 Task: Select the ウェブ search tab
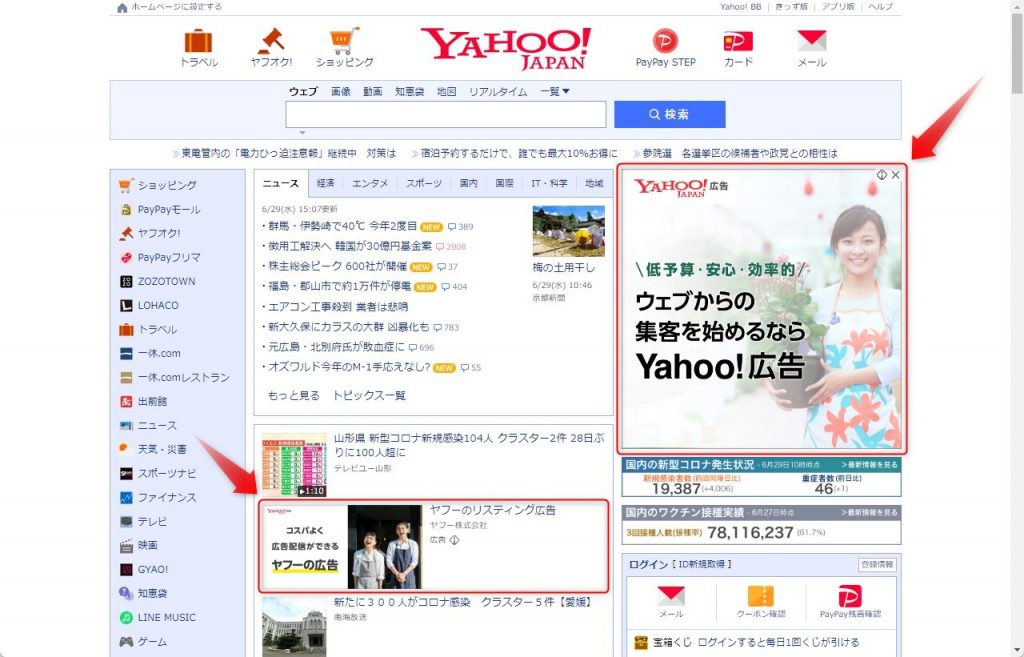(x=303, y=91)
